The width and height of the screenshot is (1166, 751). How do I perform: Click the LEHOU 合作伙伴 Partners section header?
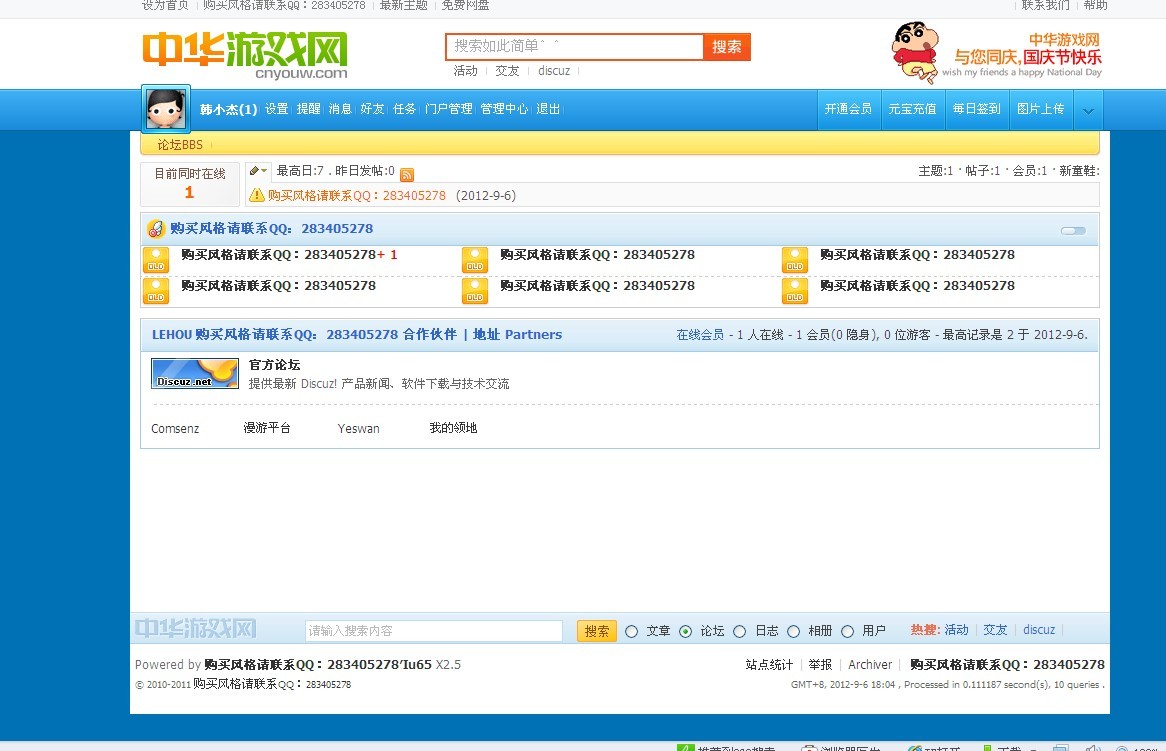tap(357, 335)
